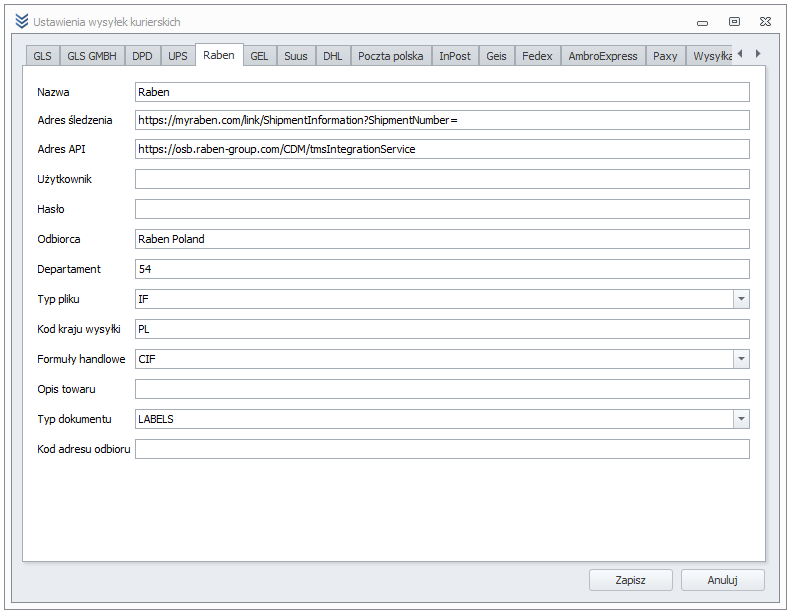Click the Formuły handlowe label

coord(81,359)
